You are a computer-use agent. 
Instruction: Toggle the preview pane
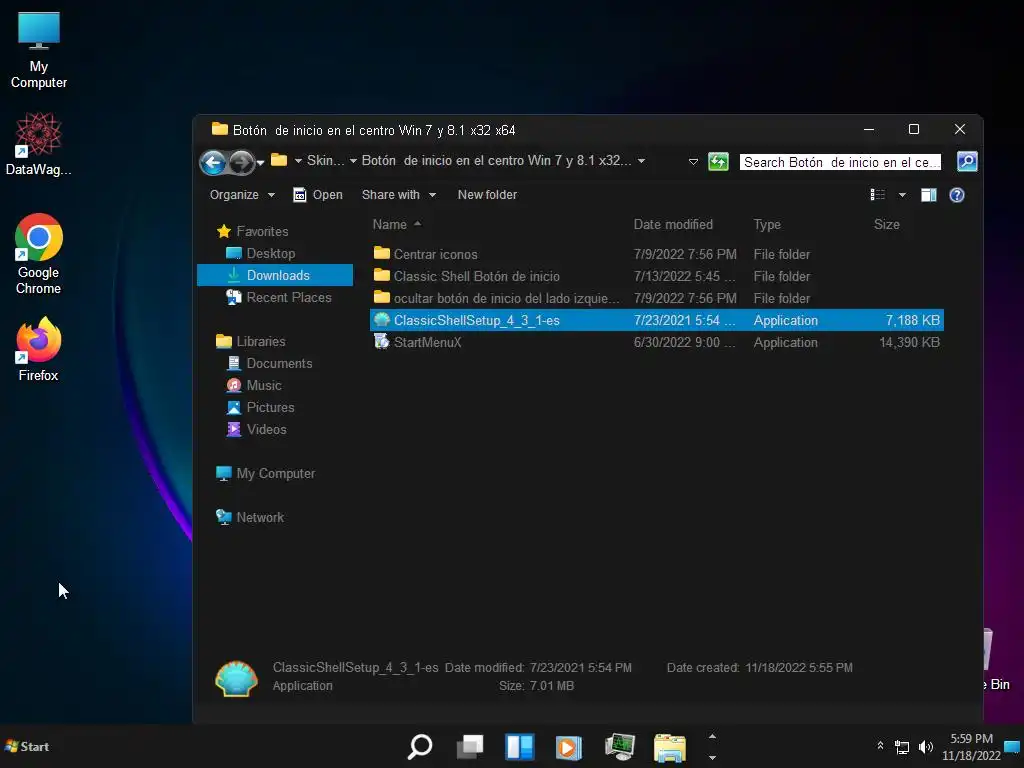tap(928, 195)
